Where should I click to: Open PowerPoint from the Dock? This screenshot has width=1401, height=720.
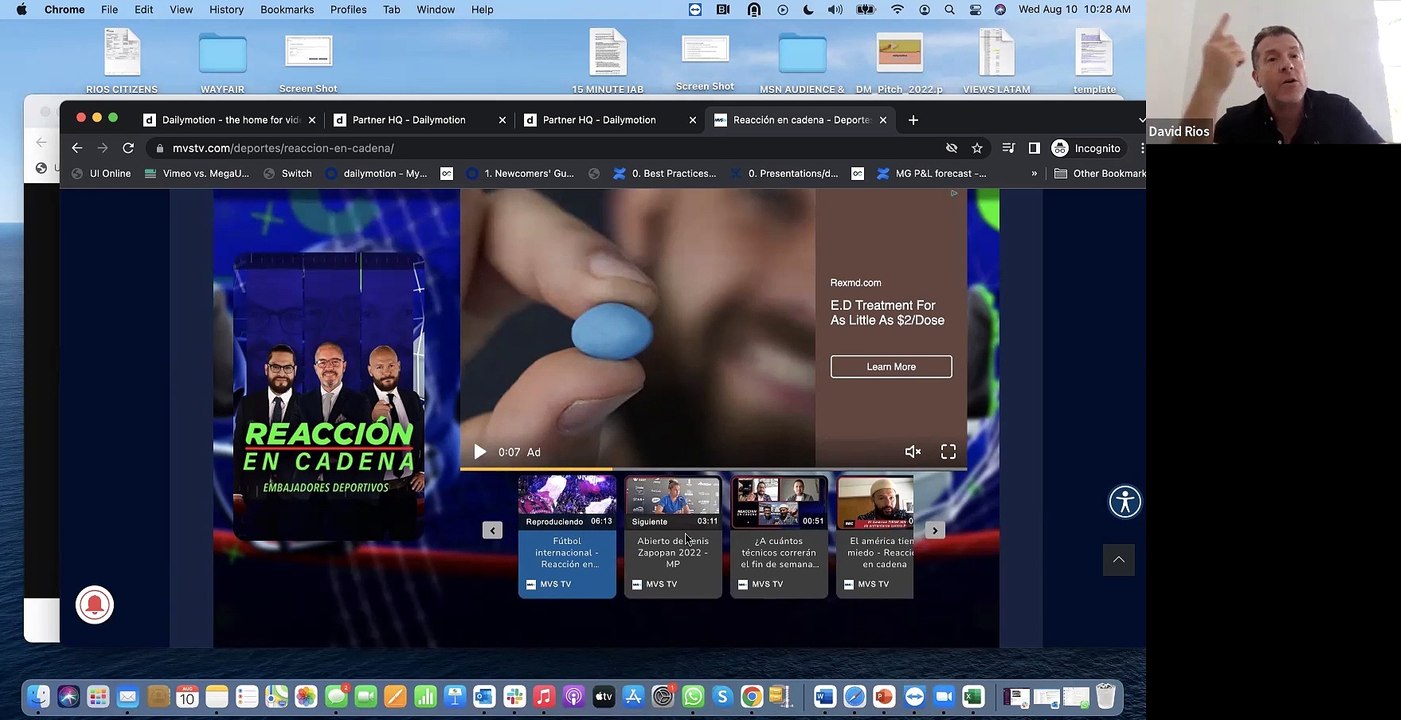click(884, 697)
